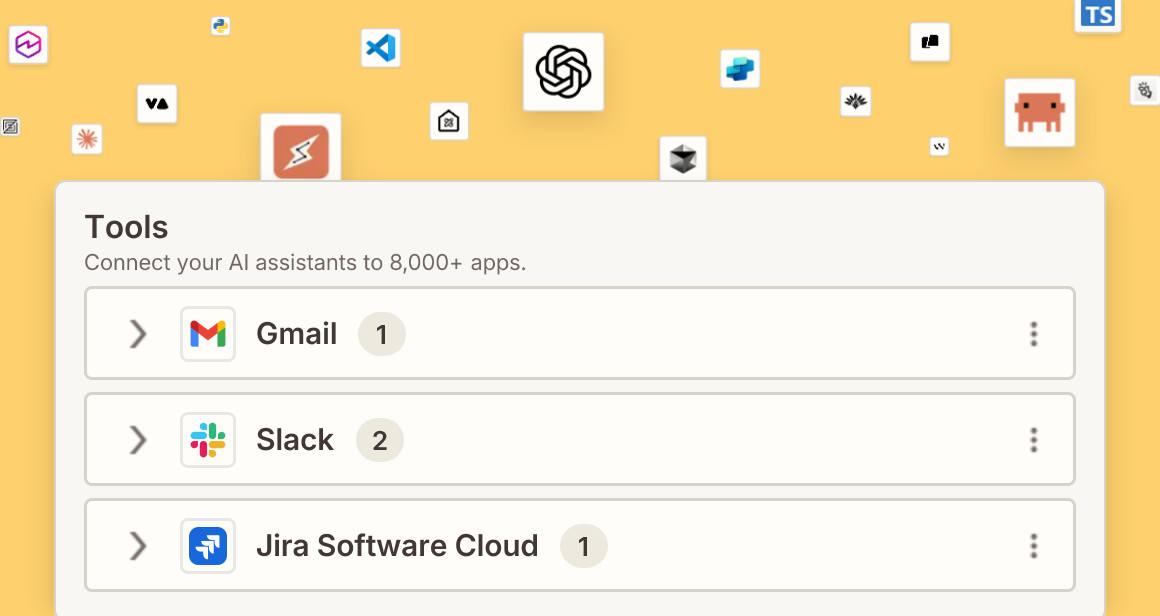The width and height of the screenshot is (1160, 616).
Task: Click the orange pixel creature icon
Action: click(1039, 112)
